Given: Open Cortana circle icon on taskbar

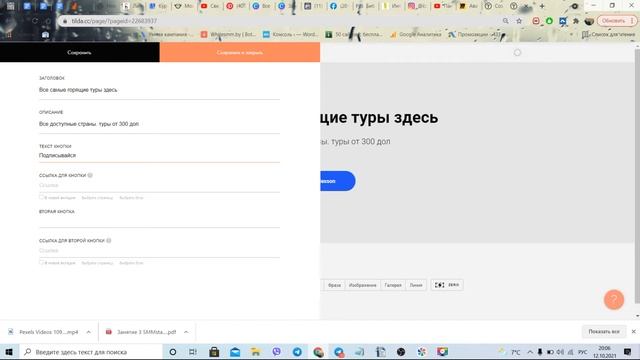Looking at the screenshot, I should tap(173, 352).
